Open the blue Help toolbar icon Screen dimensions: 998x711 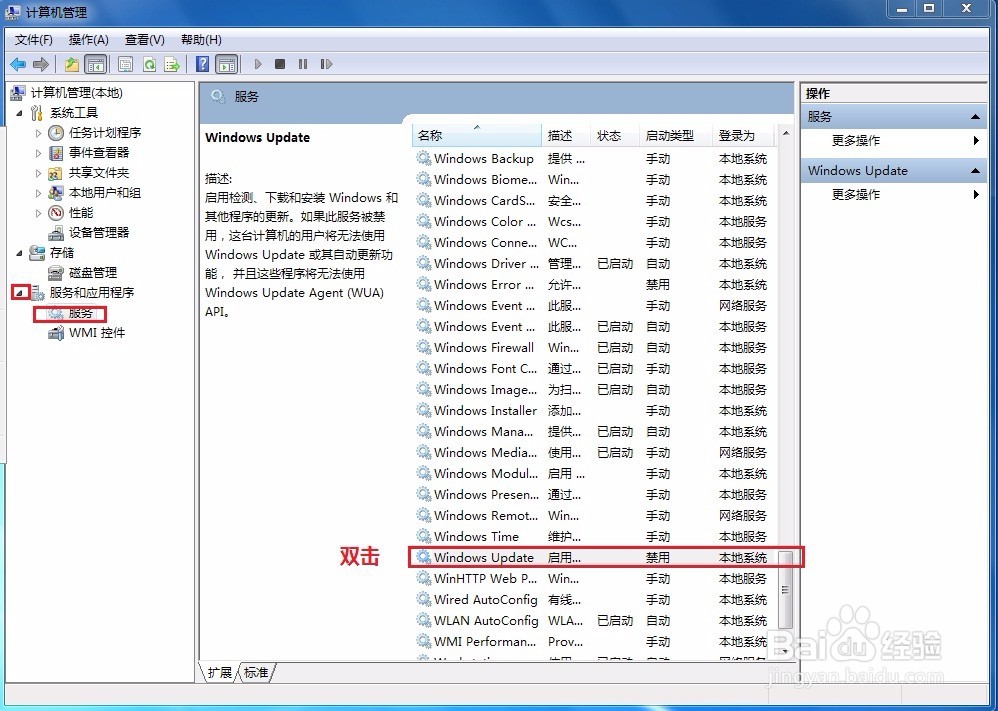(202, 64)
